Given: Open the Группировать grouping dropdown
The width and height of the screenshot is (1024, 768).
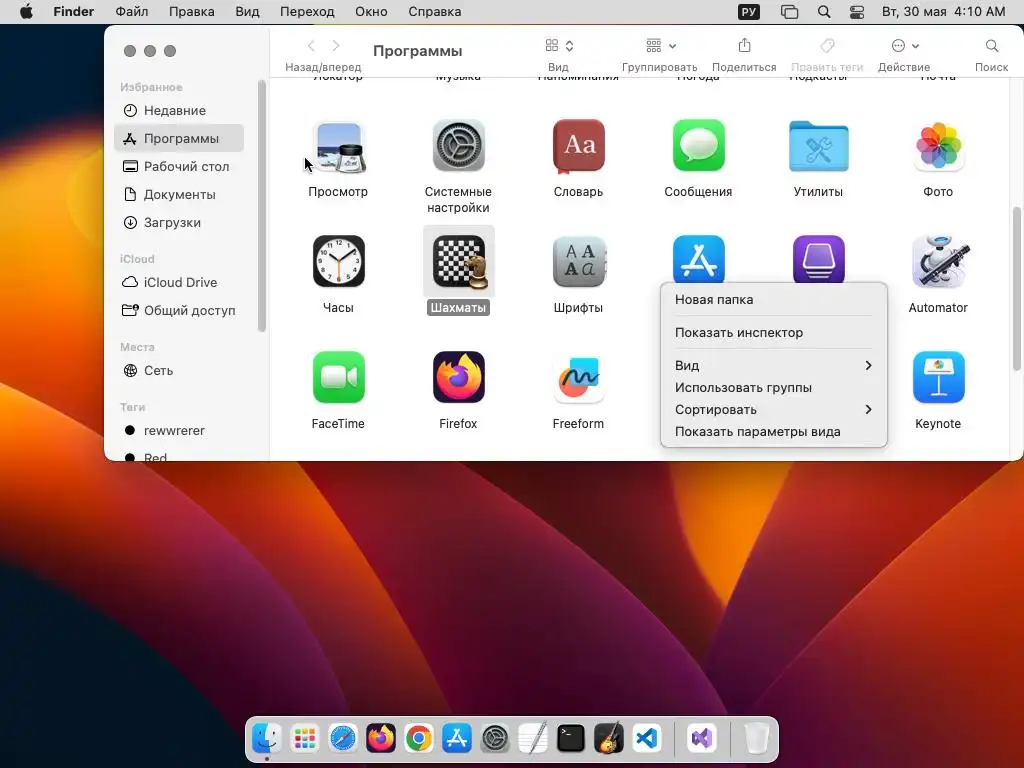Looking at the screenshot, I should pos(660,46).
